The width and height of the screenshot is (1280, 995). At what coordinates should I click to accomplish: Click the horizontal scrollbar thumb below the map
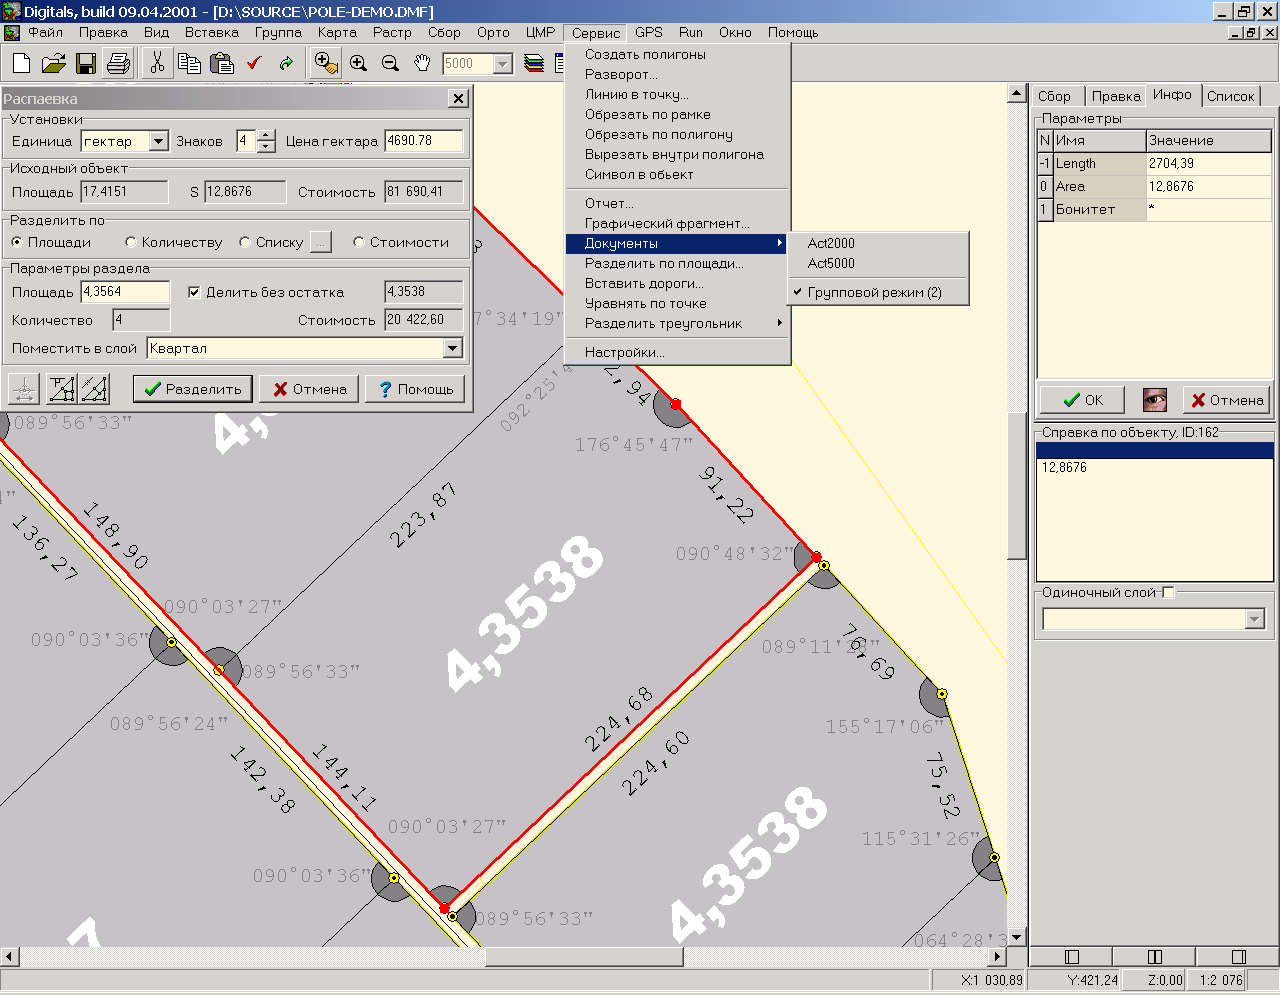coord(584,957)
